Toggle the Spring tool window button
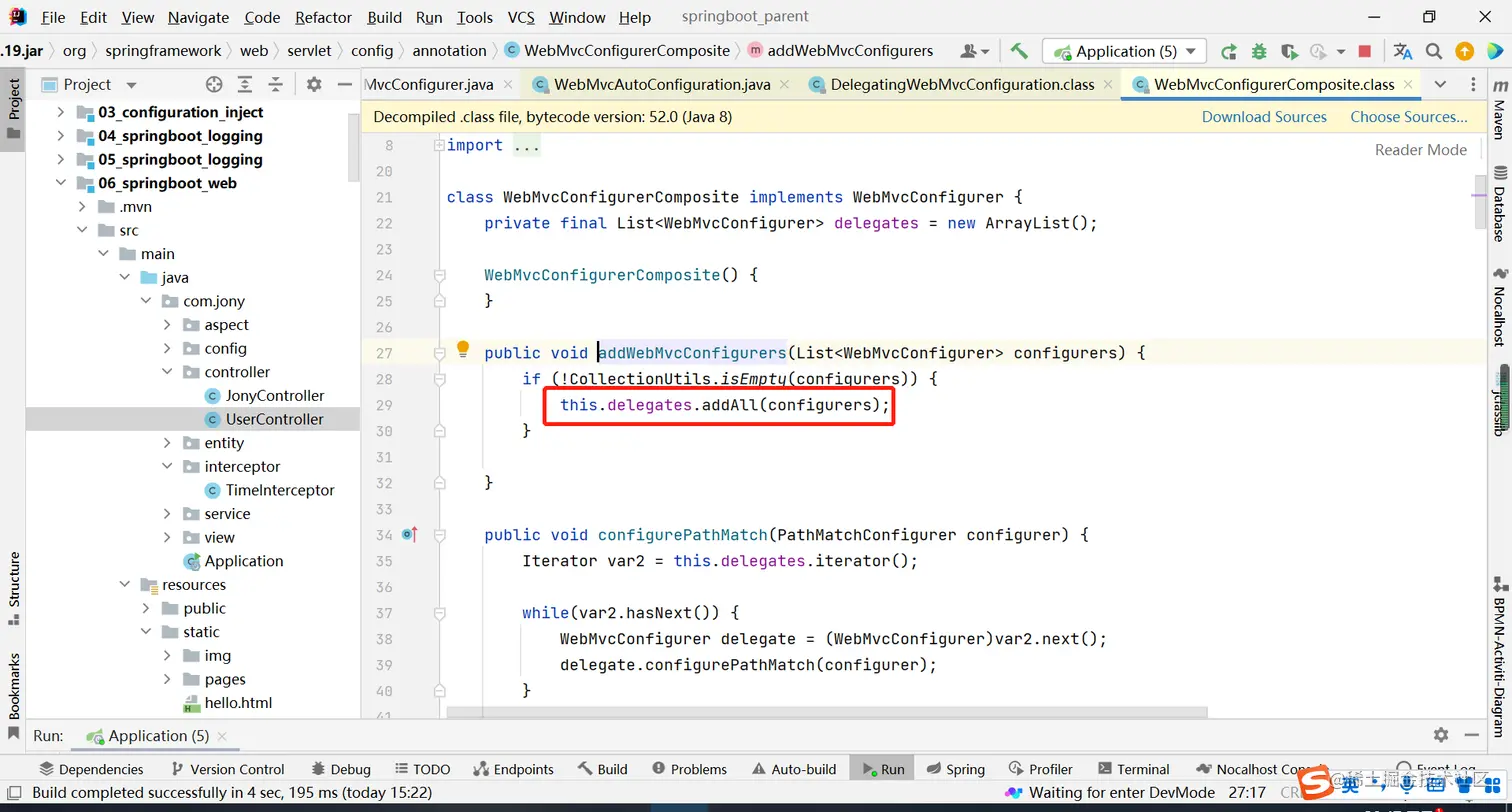Image resolution: width=1512 pixels, height=812 pixels. tap(955, 769)
